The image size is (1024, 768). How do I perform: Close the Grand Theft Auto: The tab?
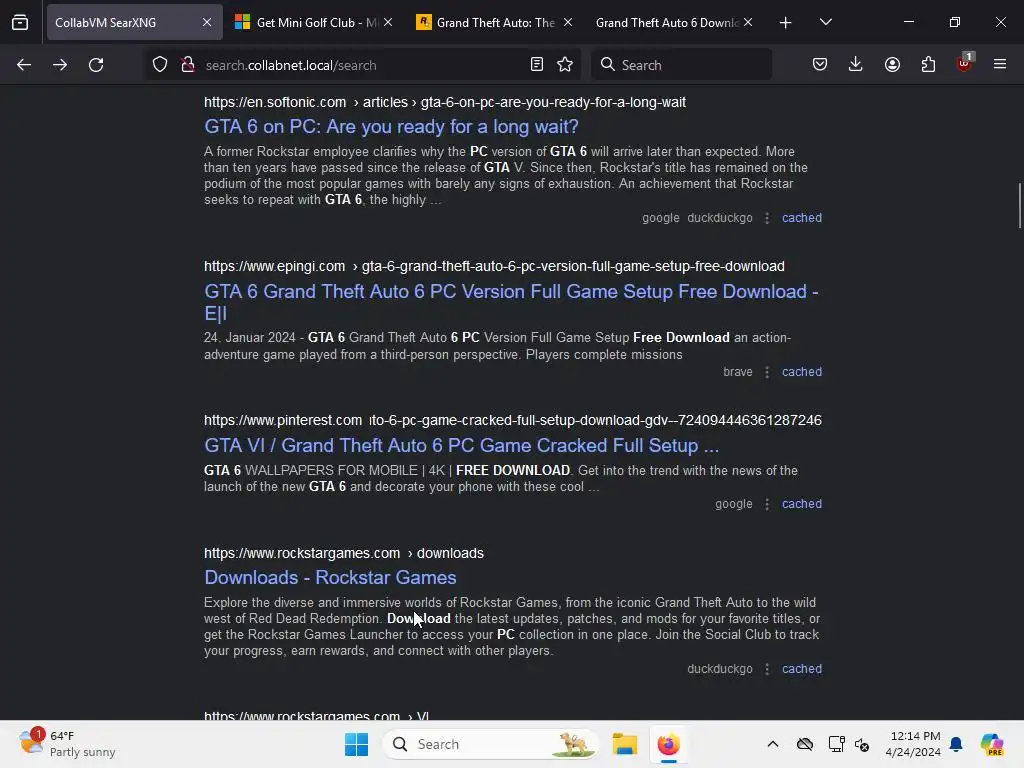point(568,23)
